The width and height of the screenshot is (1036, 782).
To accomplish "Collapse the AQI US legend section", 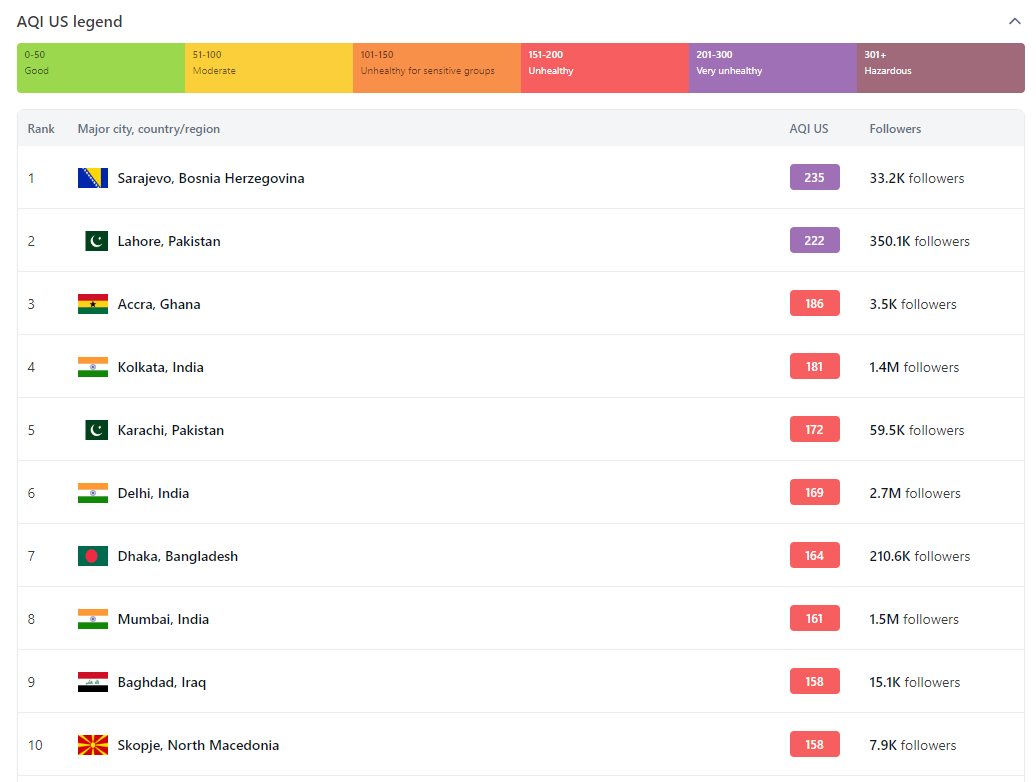I will tap(1015, 21).
